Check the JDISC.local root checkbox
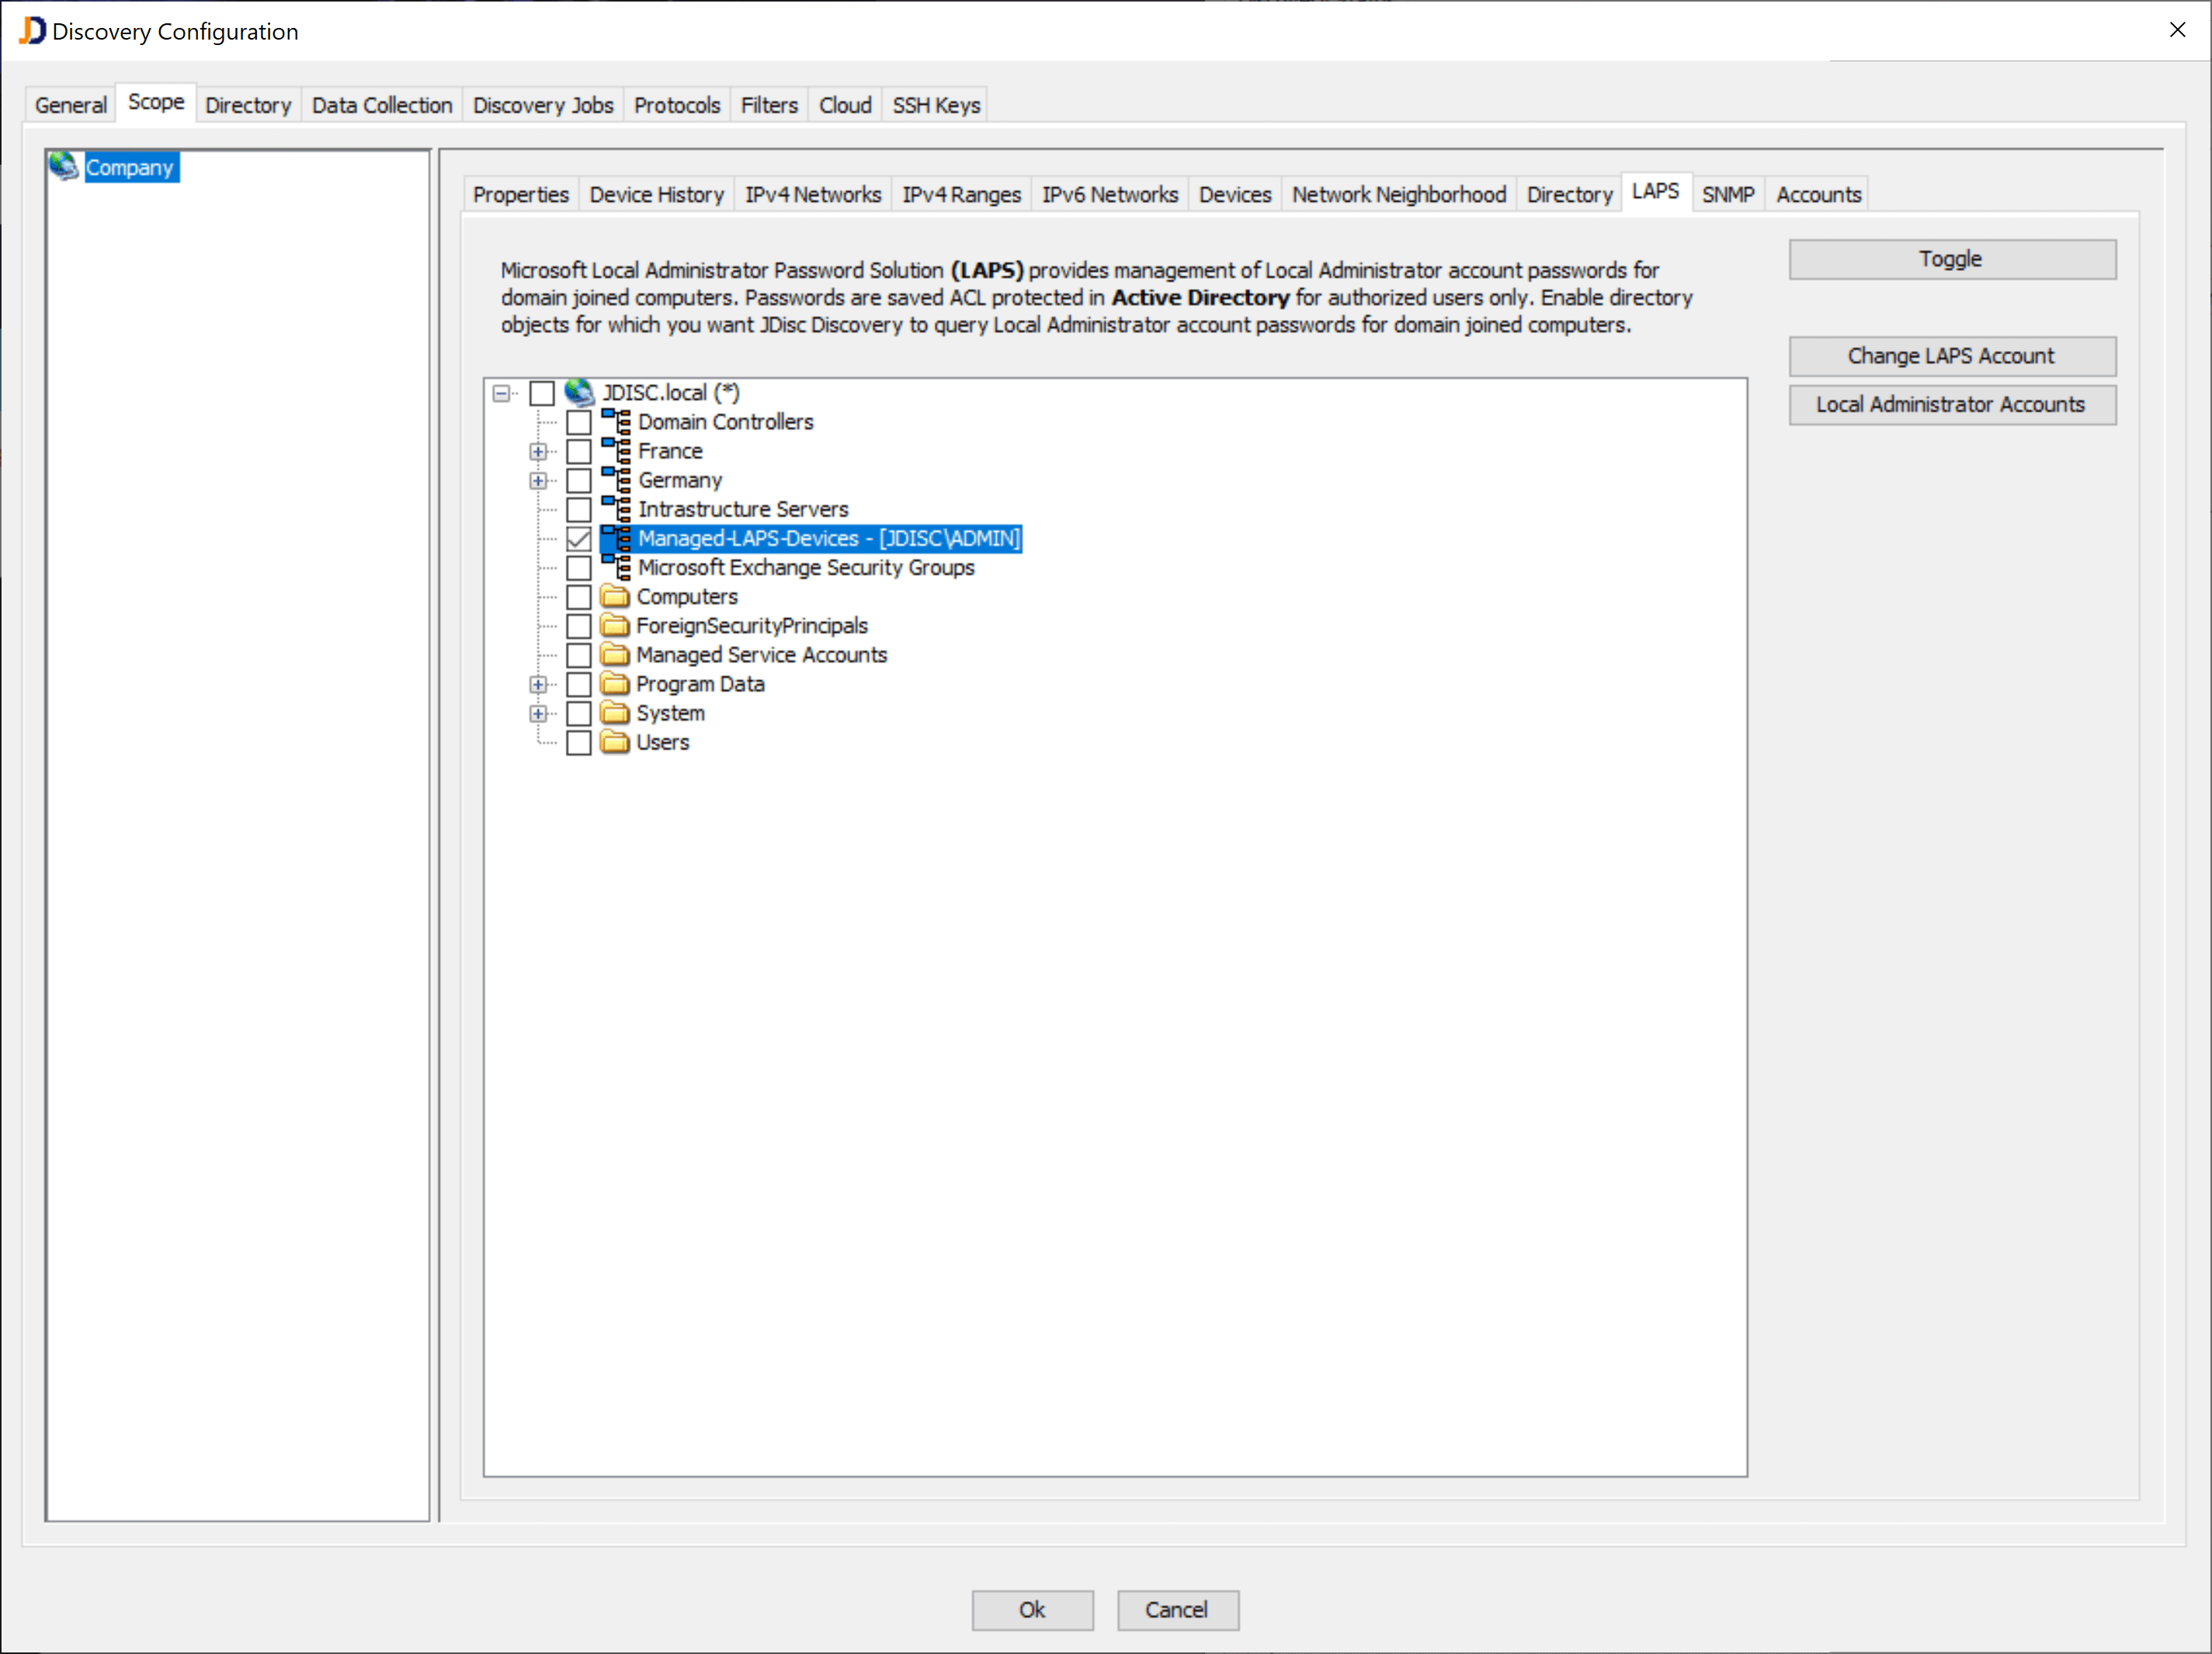 click(542, 393)
